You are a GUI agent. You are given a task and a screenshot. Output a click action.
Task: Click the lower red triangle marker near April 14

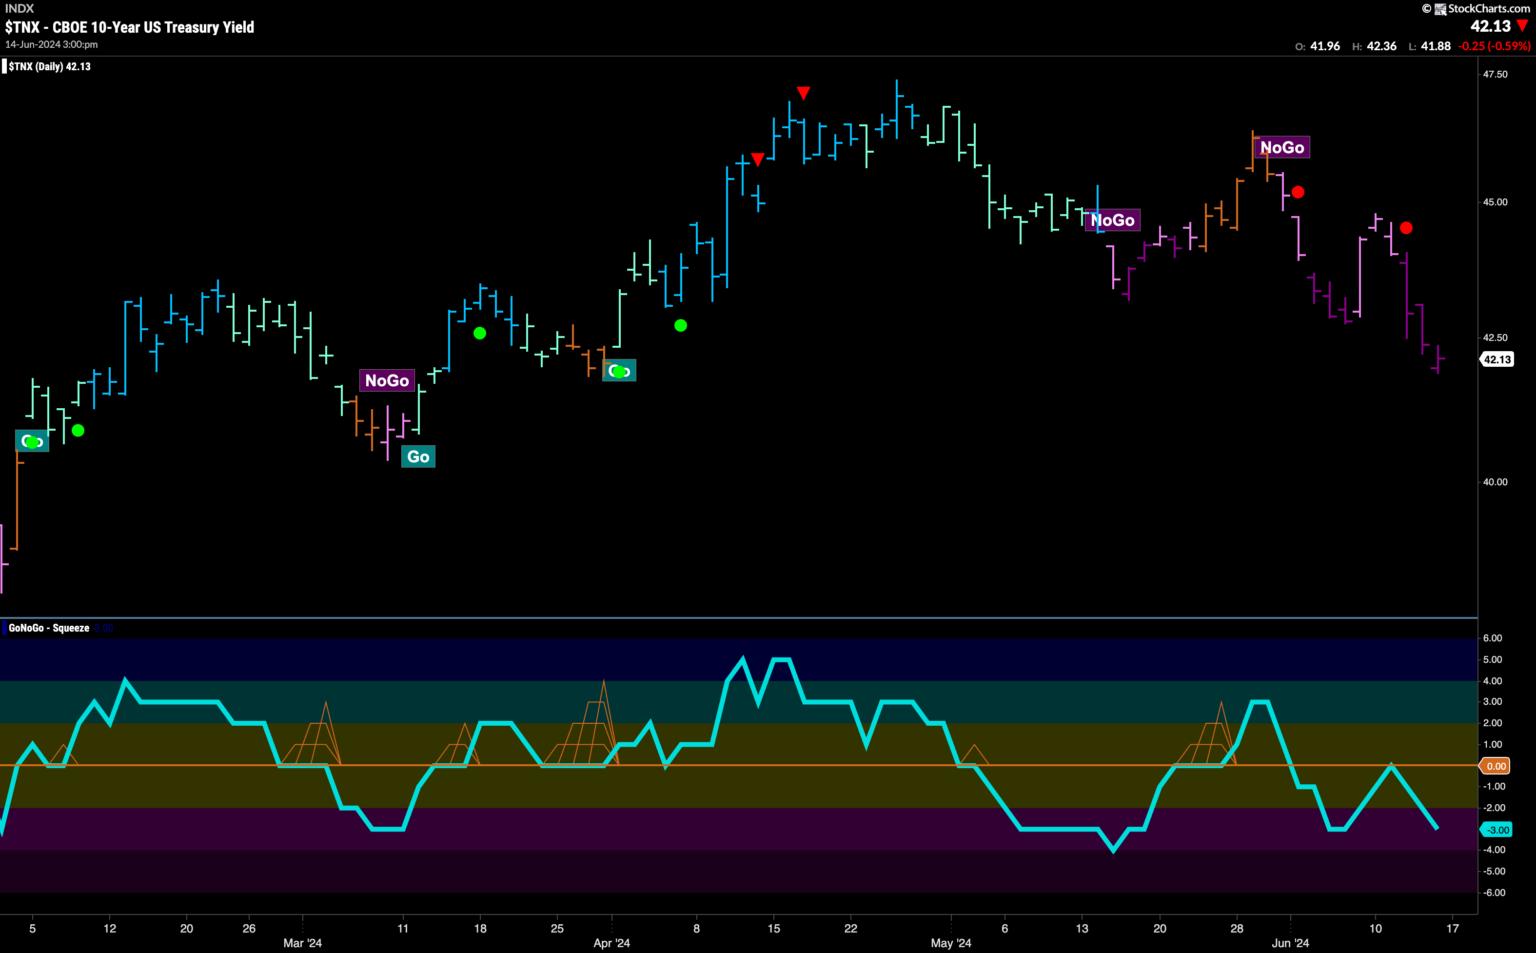[x=758, y=159]
